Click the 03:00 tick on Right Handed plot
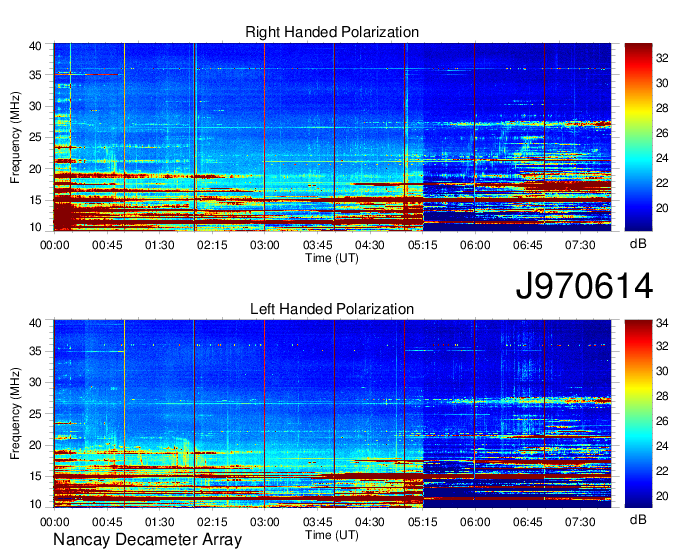Screen dimensions: 680x552 coord(265,245)
